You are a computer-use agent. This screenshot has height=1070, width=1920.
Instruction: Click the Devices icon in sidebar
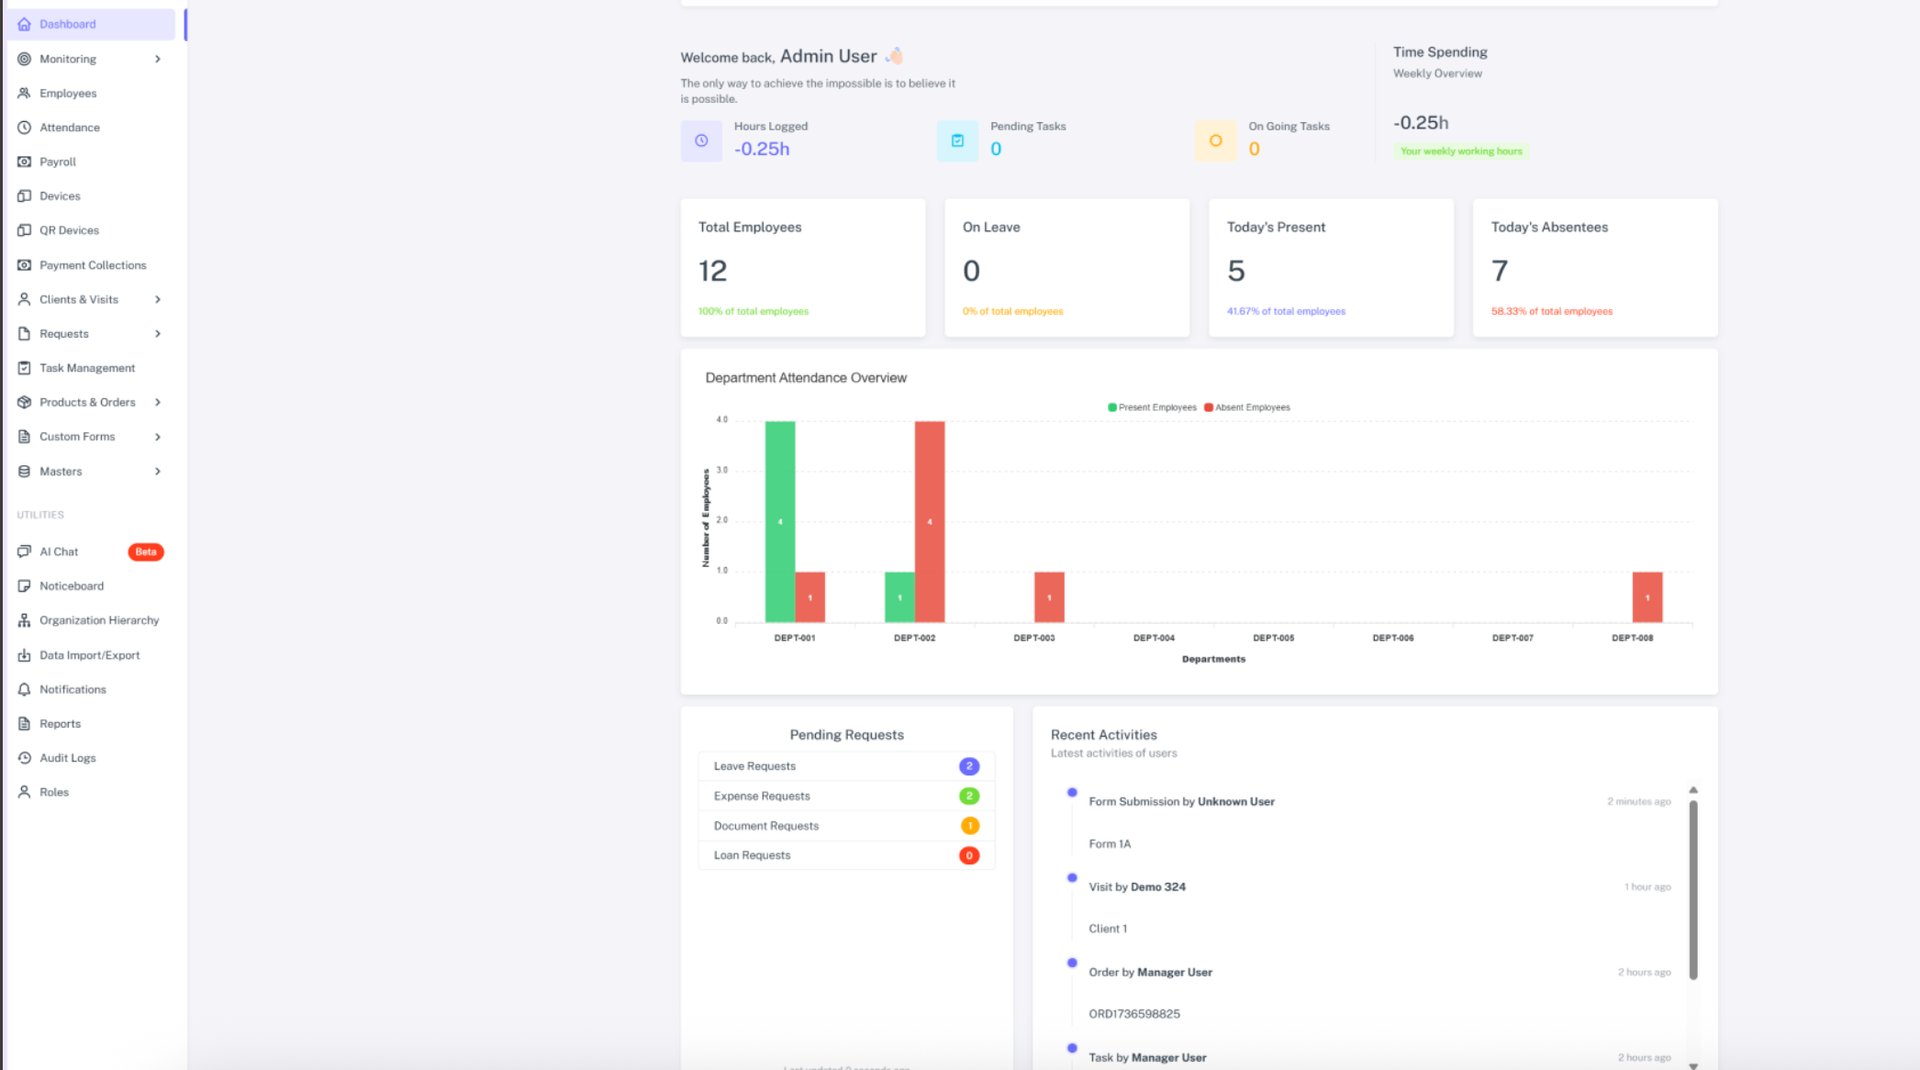24,196
